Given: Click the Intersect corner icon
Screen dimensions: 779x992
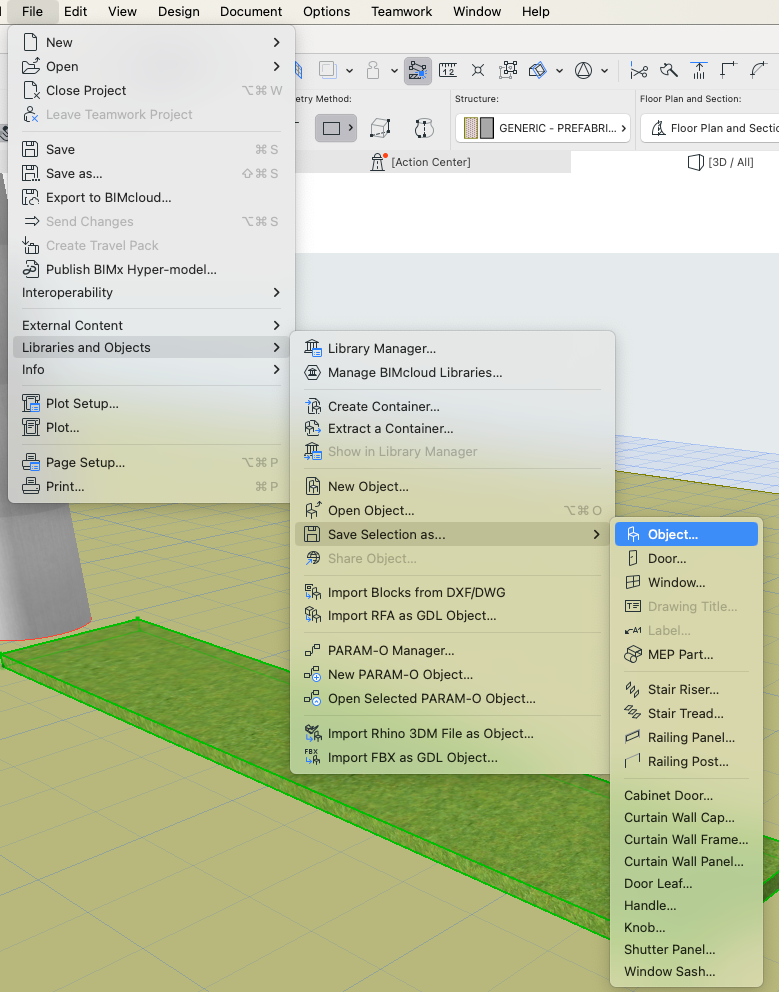Looking at the screenshot, I should (729, 70).
